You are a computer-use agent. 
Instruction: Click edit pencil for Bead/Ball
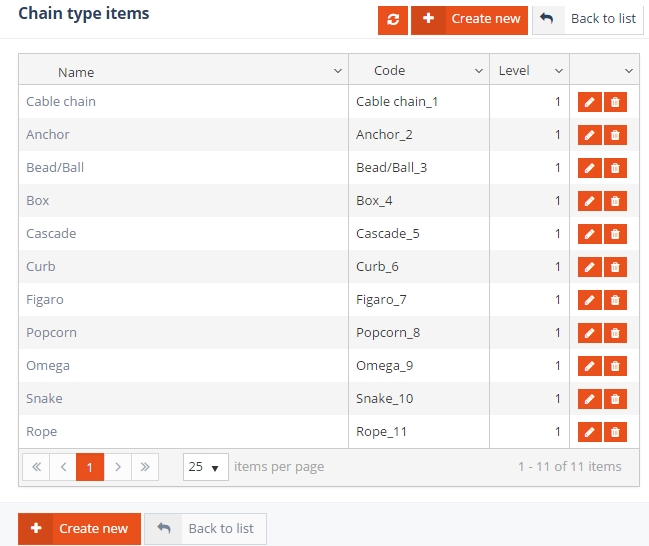click(x=590, y=168)
